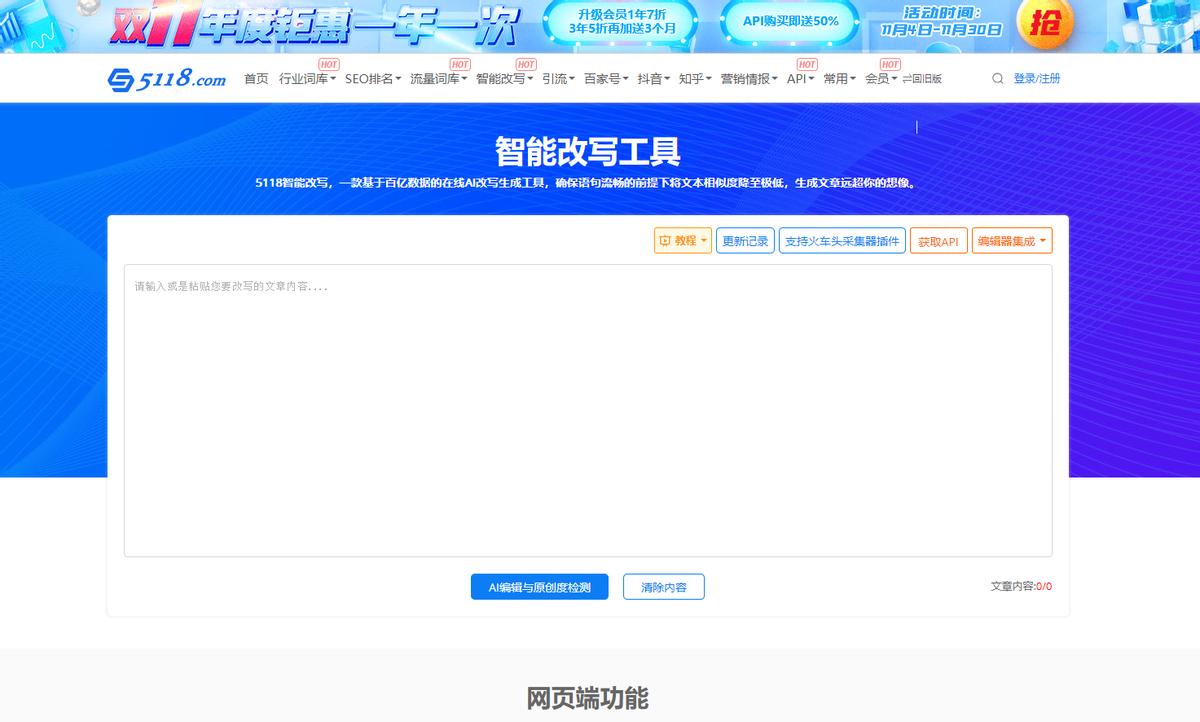Click the 清除内容 button

[663, 587]
